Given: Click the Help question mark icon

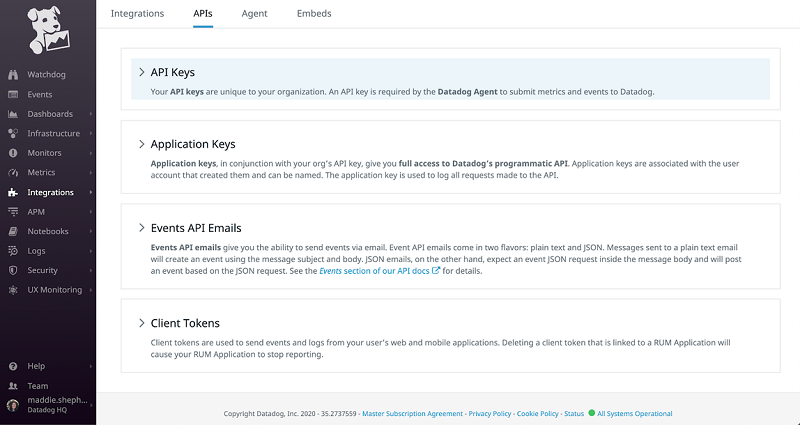Looking at the screenshot, I should click(13, 366).
